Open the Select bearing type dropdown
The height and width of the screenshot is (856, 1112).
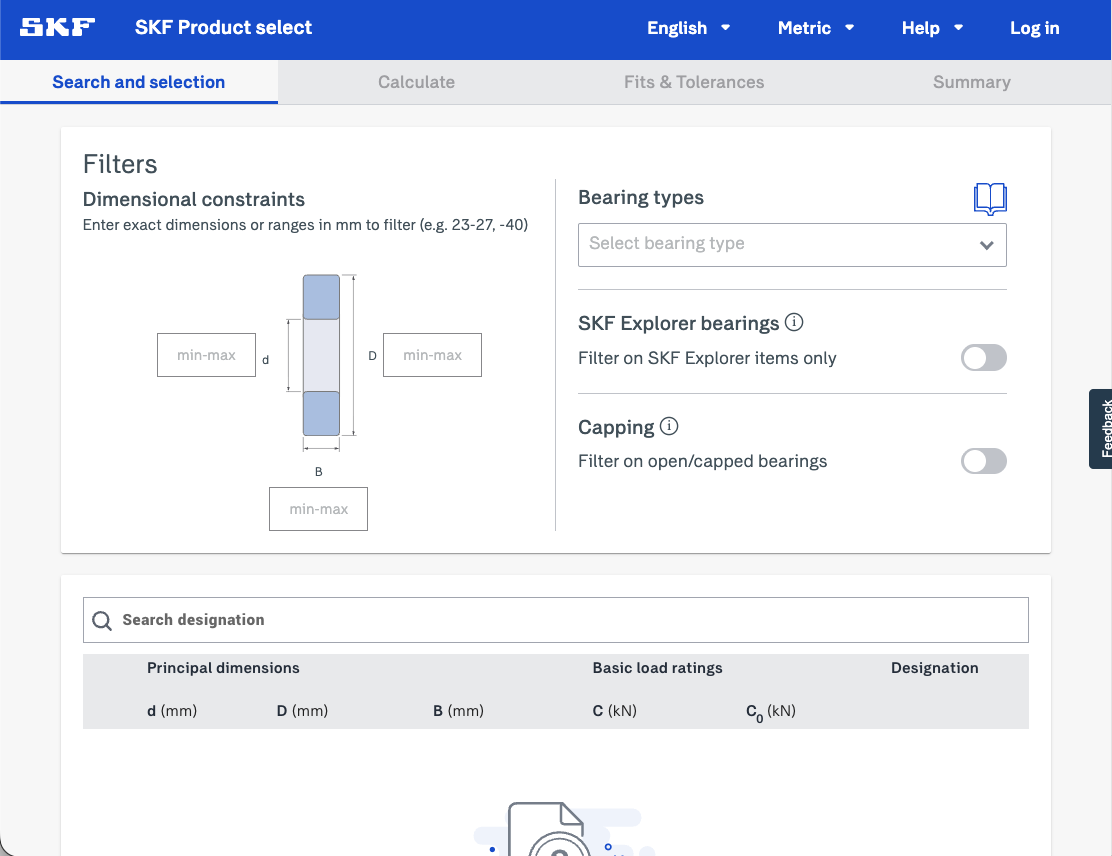coord(792,245)
